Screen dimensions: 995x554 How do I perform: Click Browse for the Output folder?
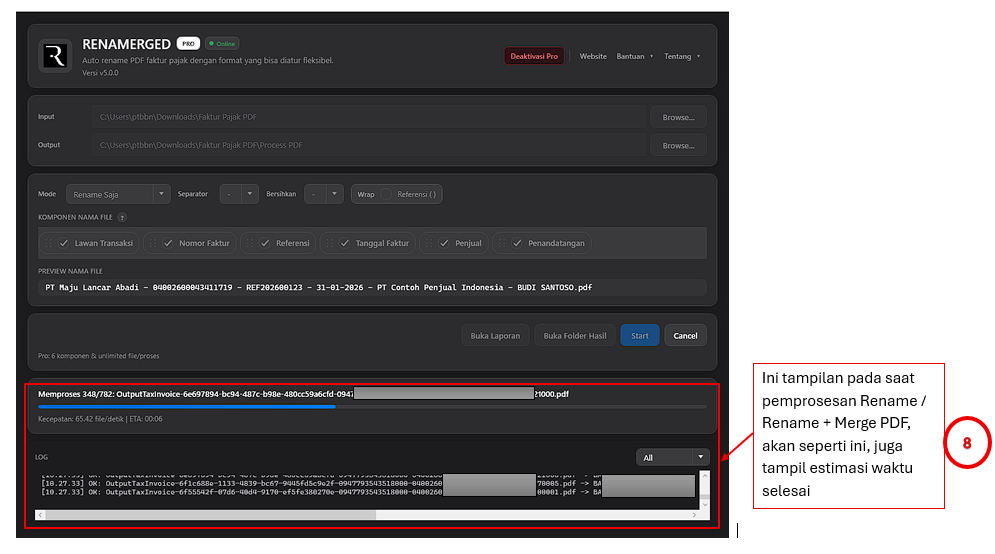[x=678, y=146]
